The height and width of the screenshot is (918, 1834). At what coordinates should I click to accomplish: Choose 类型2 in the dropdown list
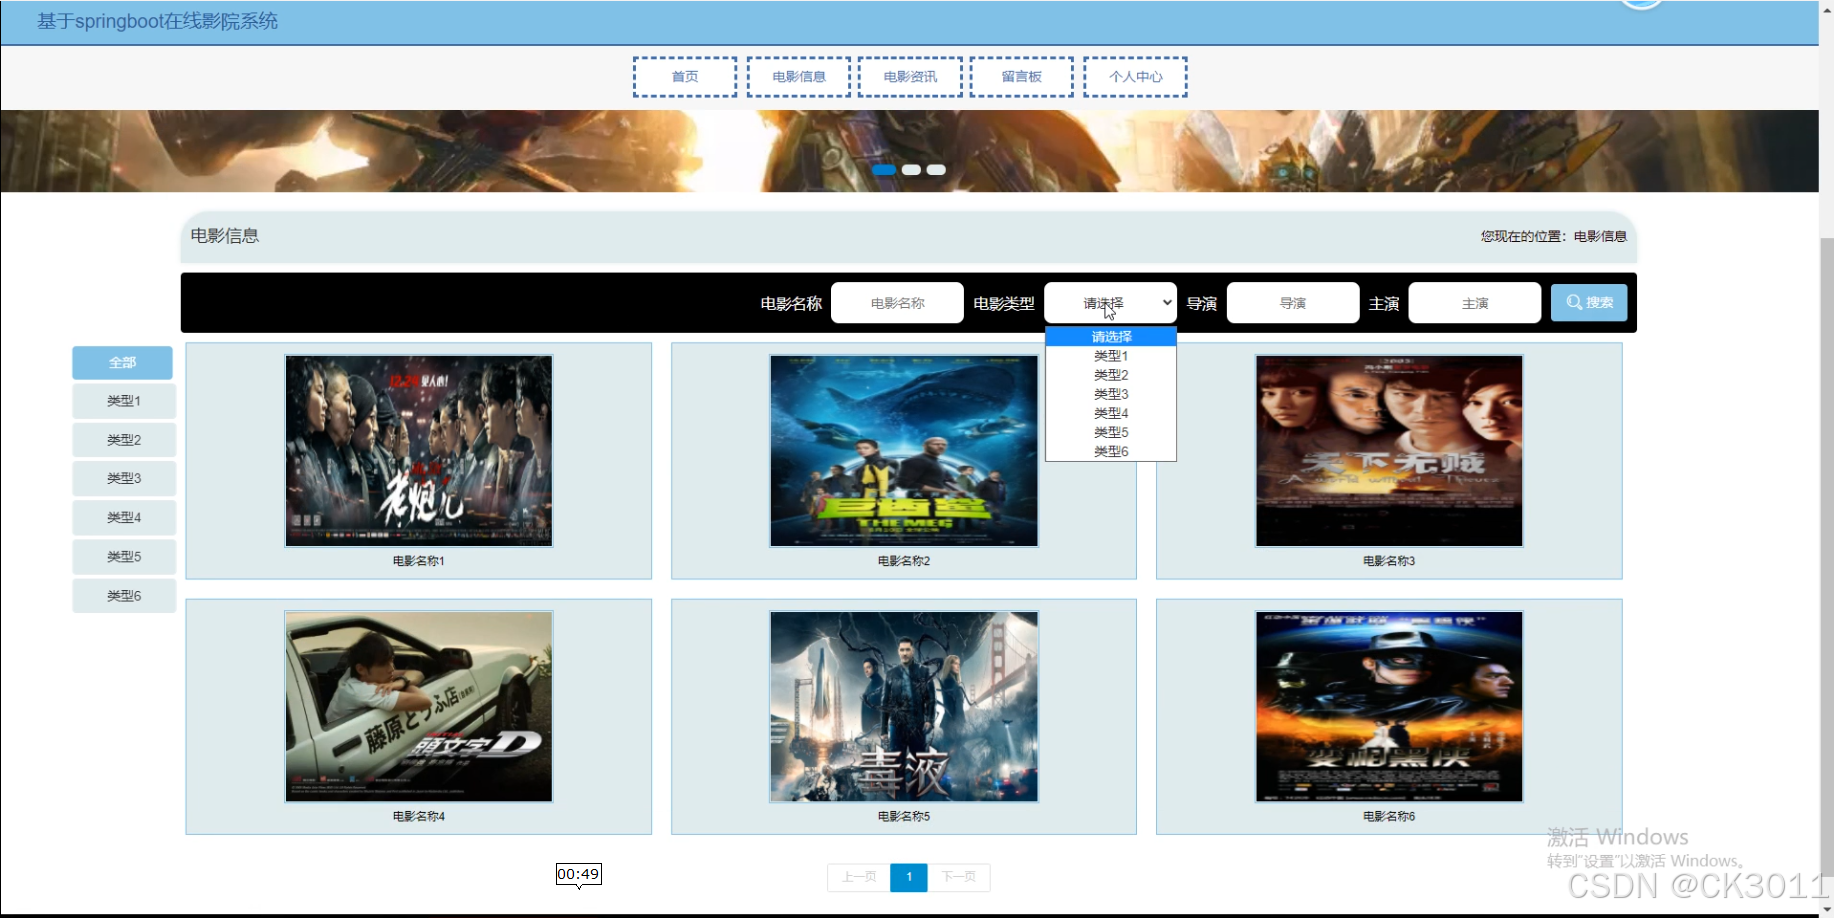click(1111, 375)
